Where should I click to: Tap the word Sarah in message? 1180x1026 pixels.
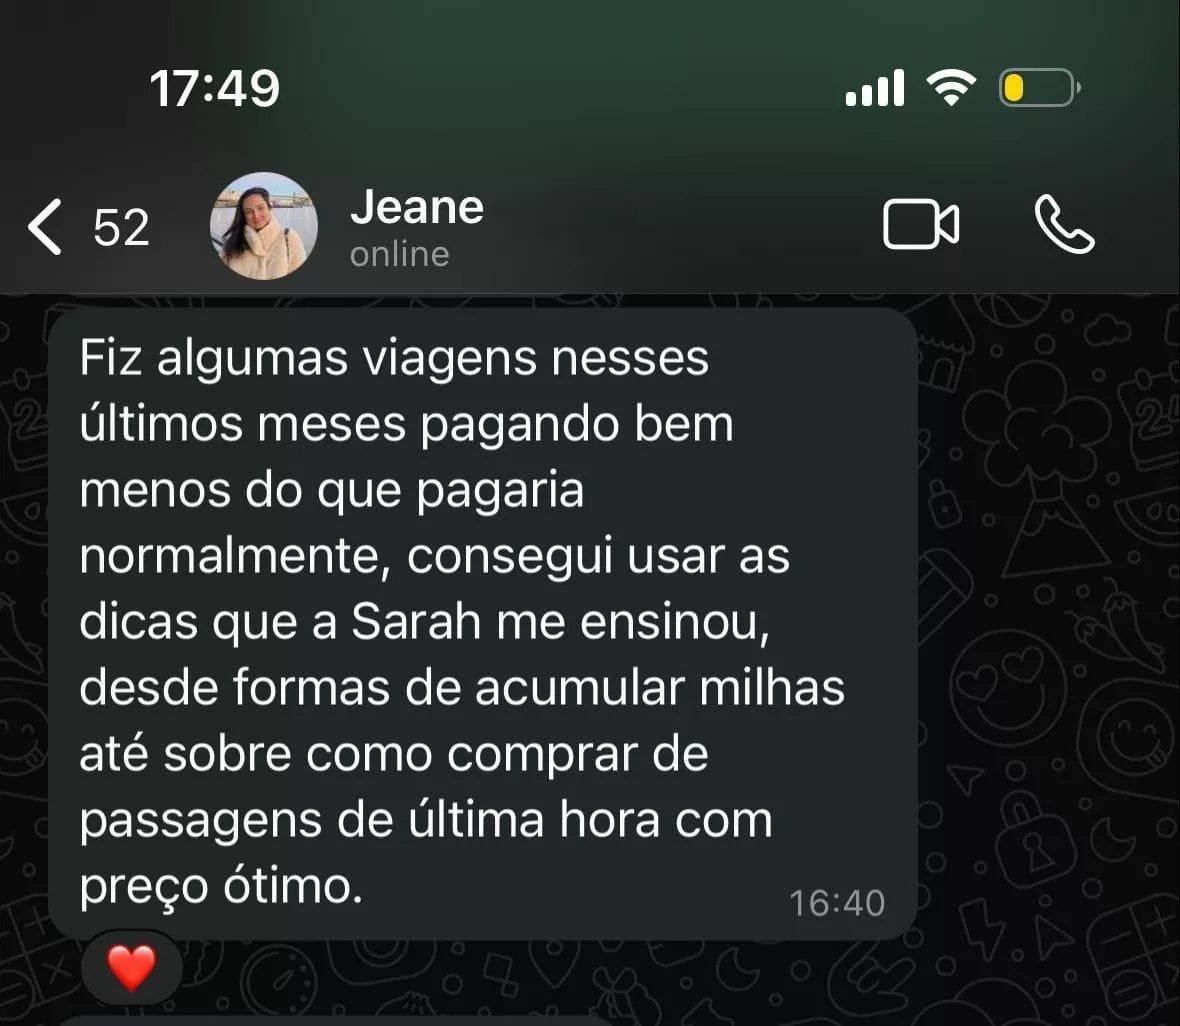(416, 623)
